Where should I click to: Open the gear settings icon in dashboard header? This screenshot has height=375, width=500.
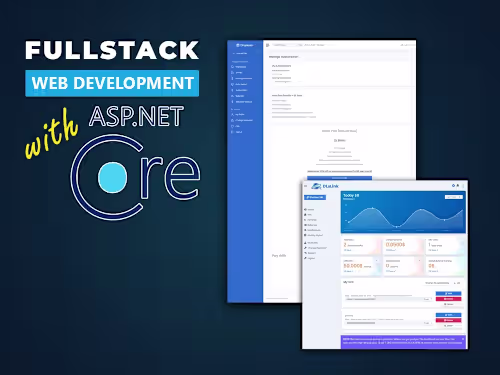pos(453,186)
